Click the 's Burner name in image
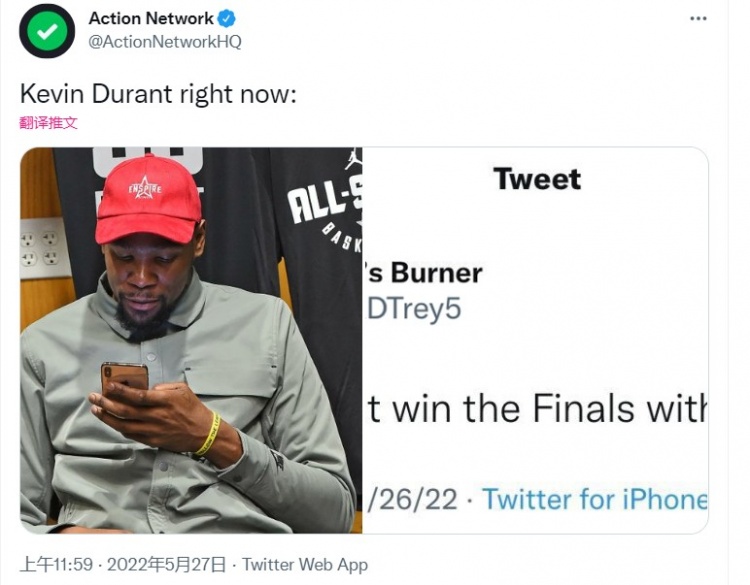Screen dimensions: 750x585 (425, 273)
